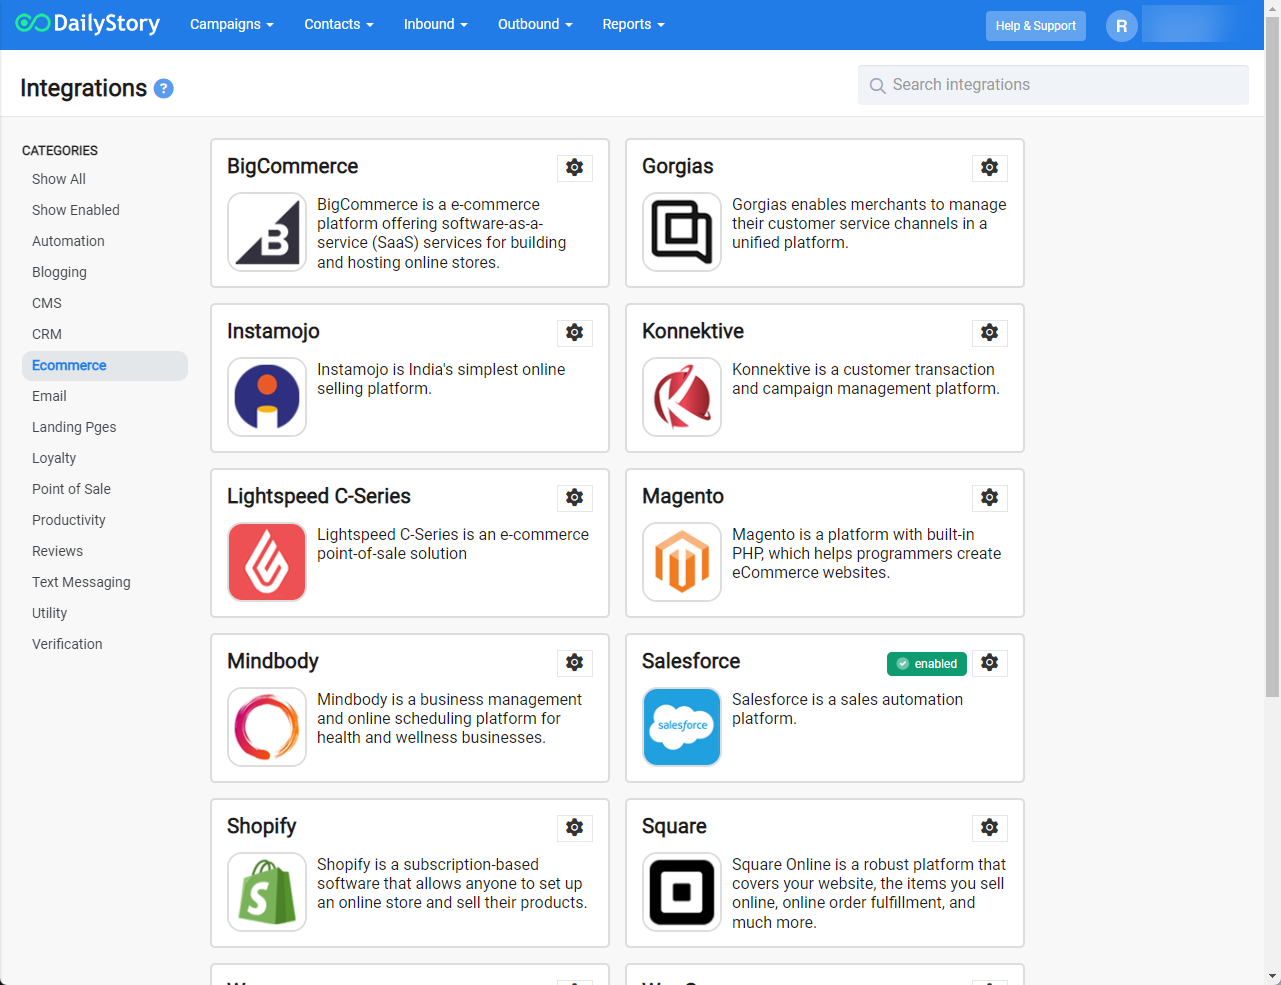Click the Shopify bag logo
Image resolution: width=1281 pixels, height=985 pixels.
(x=267, y=892)
